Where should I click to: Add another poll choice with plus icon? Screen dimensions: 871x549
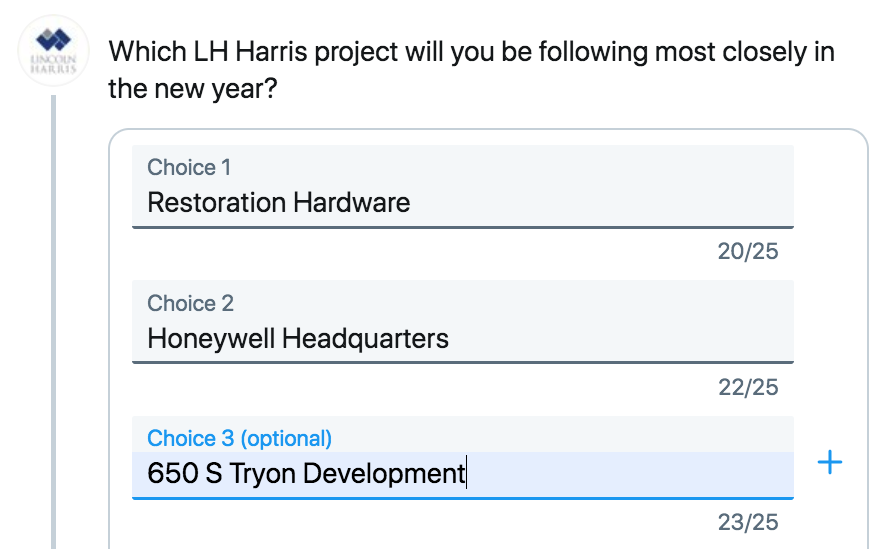click(830, 462)
